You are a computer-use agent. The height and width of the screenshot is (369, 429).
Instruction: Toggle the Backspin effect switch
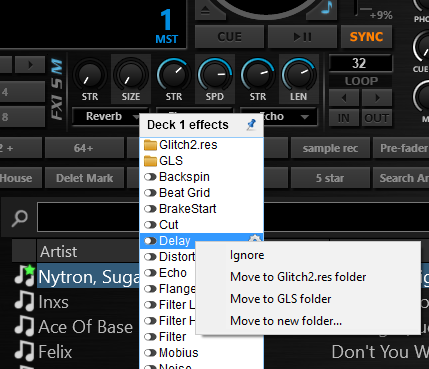click(150, 177)
